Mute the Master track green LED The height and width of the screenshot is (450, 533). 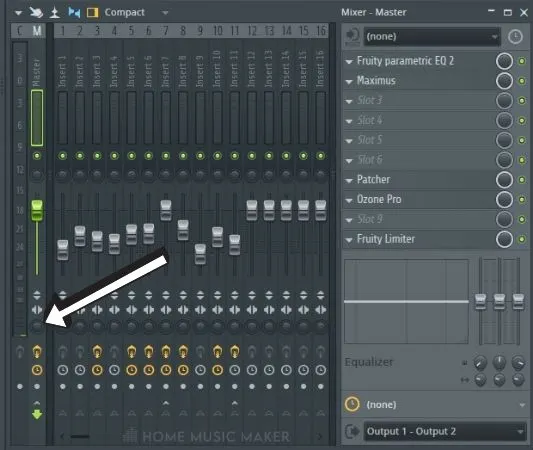(37, 156)
